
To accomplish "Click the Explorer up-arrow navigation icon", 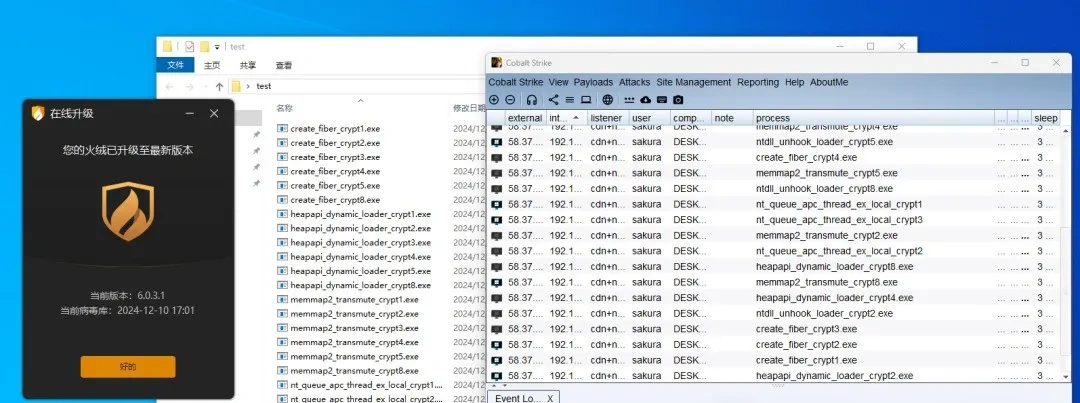I will pos(219,87).
